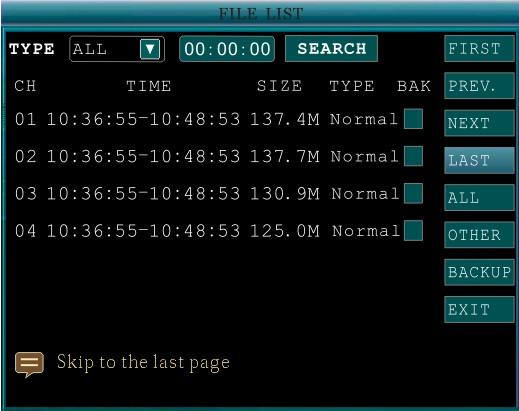Click the BAK column header
The image size is (519, 411).
click(x=414, y=86)
